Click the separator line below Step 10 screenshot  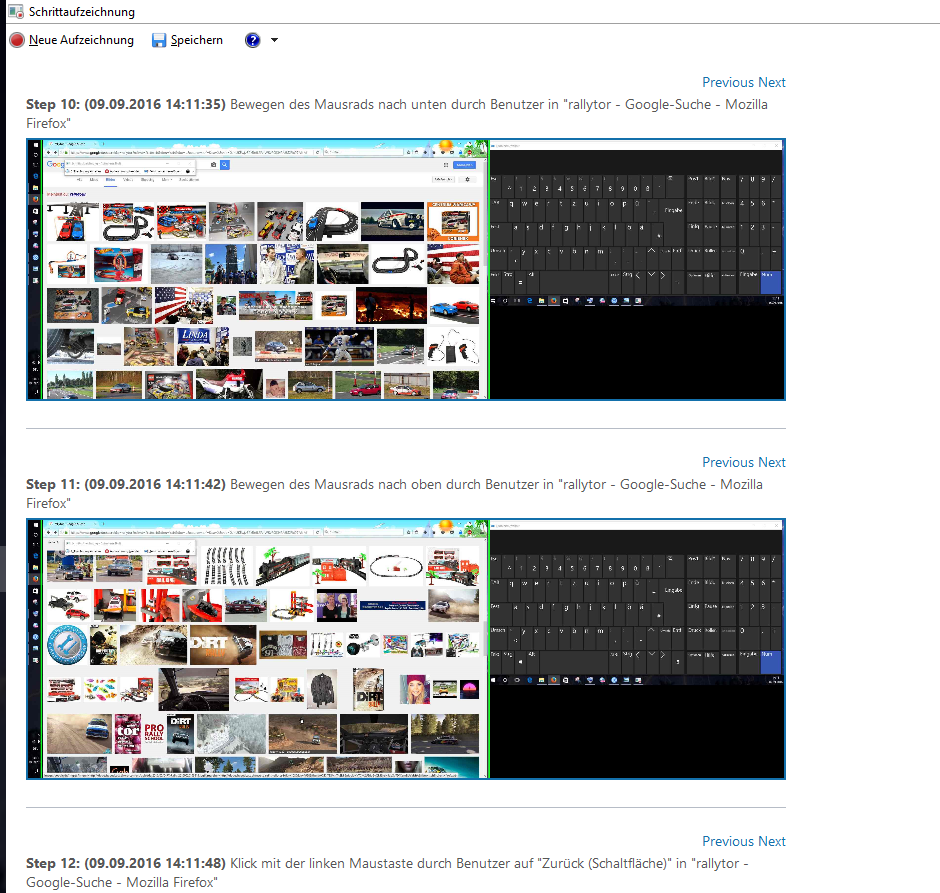[x=405, y=428]
